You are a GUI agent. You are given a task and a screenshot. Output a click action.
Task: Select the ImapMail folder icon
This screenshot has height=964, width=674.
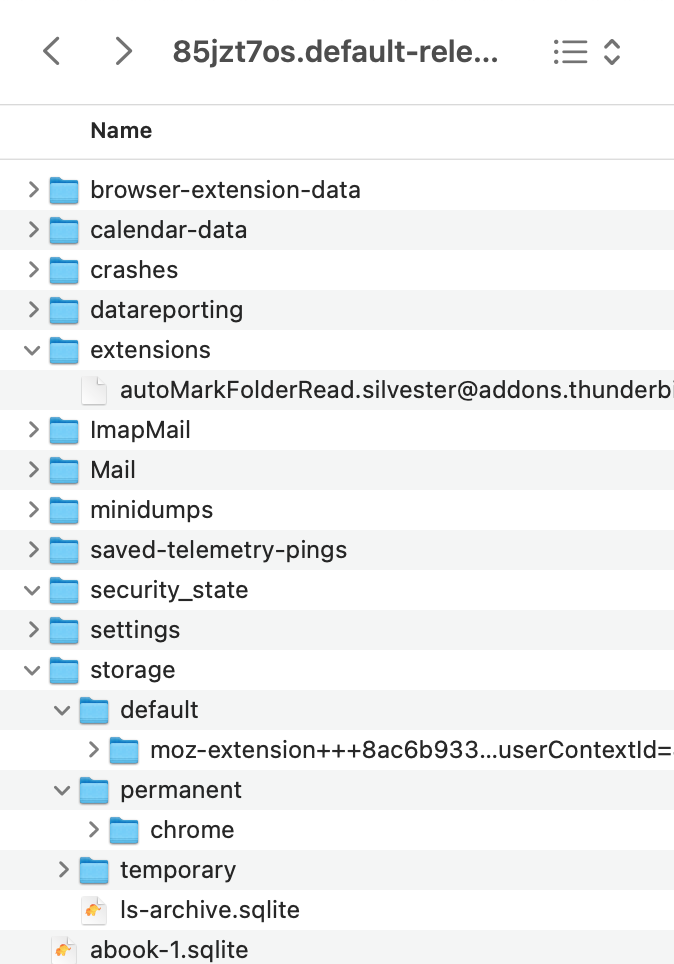click(x=64, y=430)
